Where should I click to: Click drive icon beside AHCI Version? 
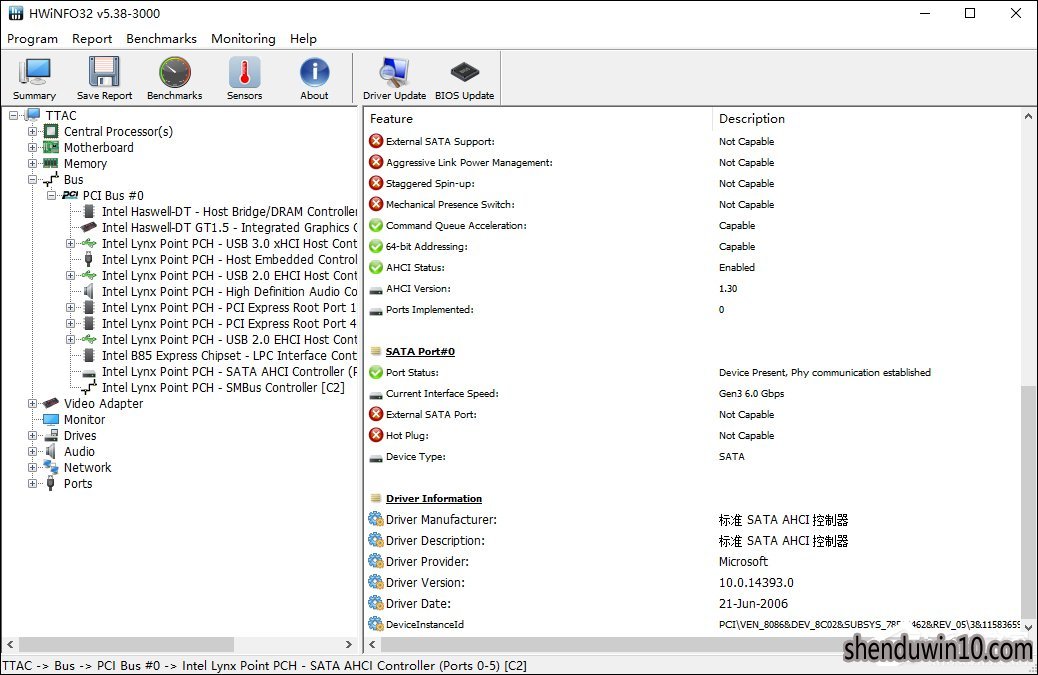tap(376, 289)
